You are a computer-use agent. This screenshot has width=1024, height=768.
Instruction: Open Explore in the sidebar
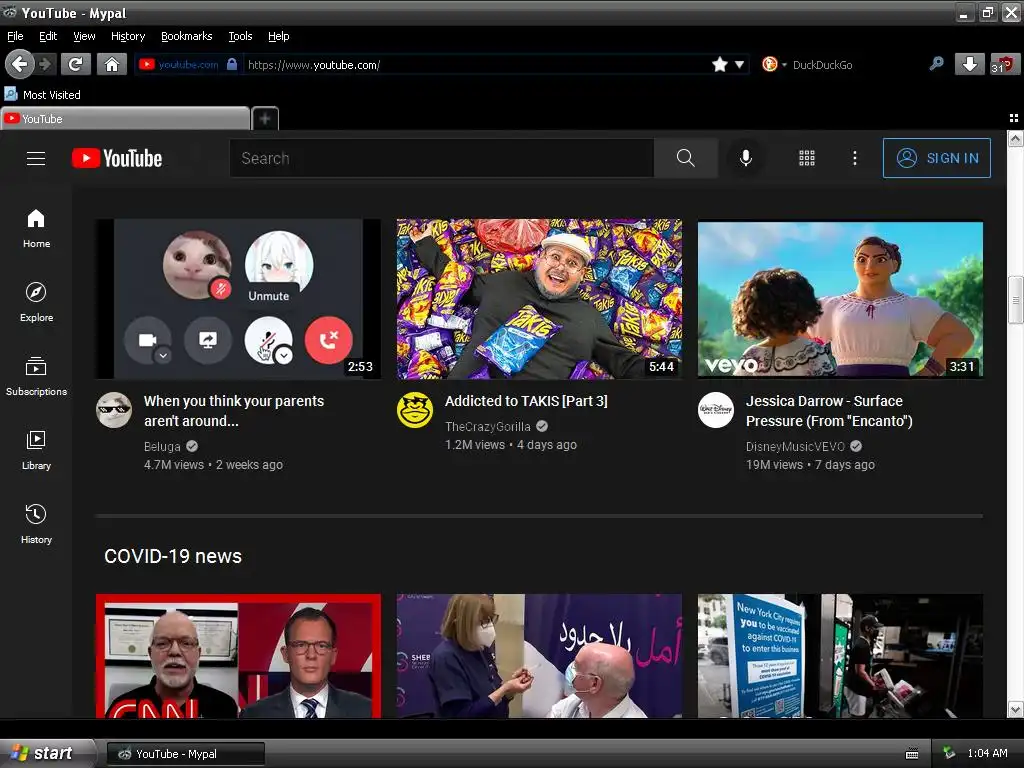pos(36,302)
